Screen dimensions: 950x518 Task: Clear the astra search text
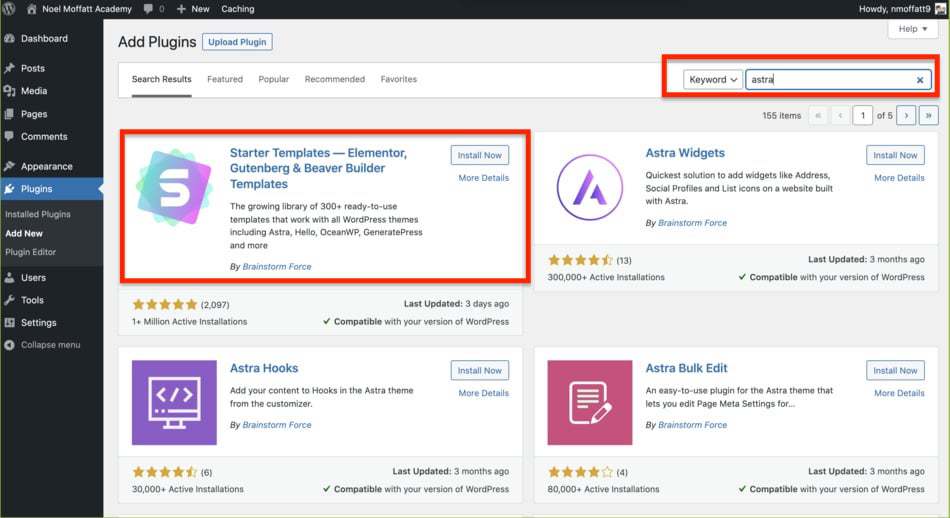[x=920, y=80]
